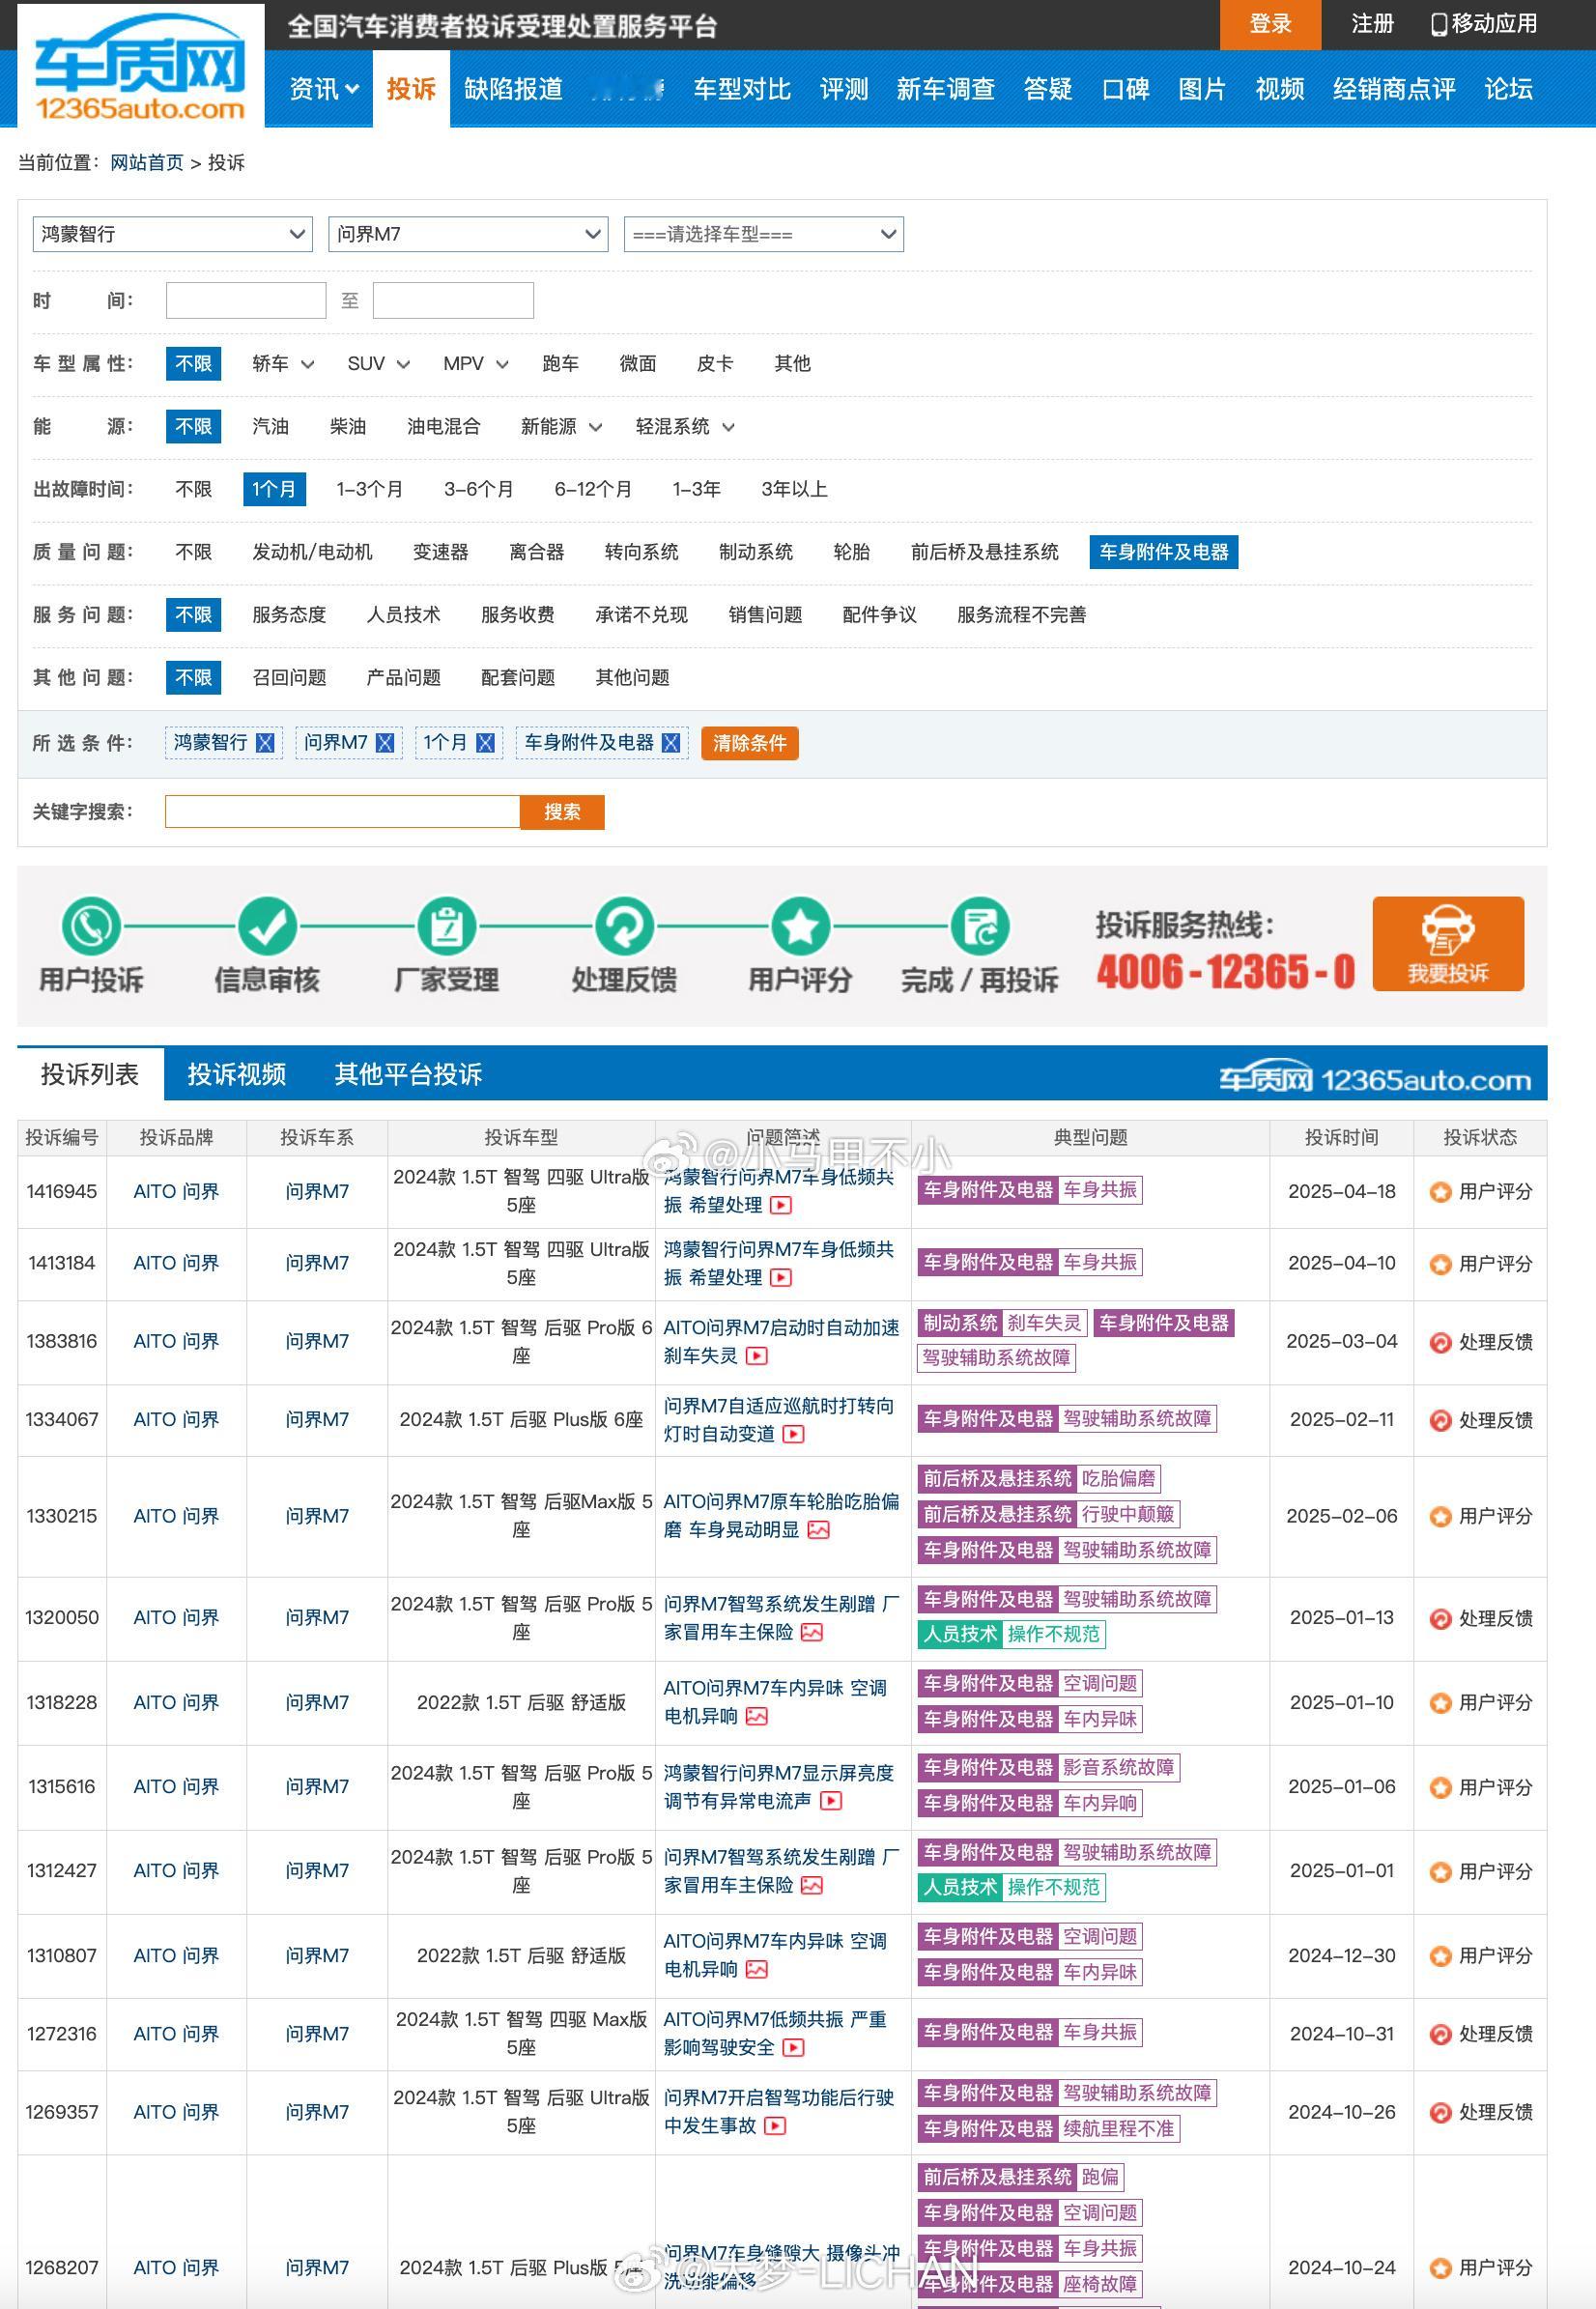Expand the 轿车 sub-options

pos(307,364)
